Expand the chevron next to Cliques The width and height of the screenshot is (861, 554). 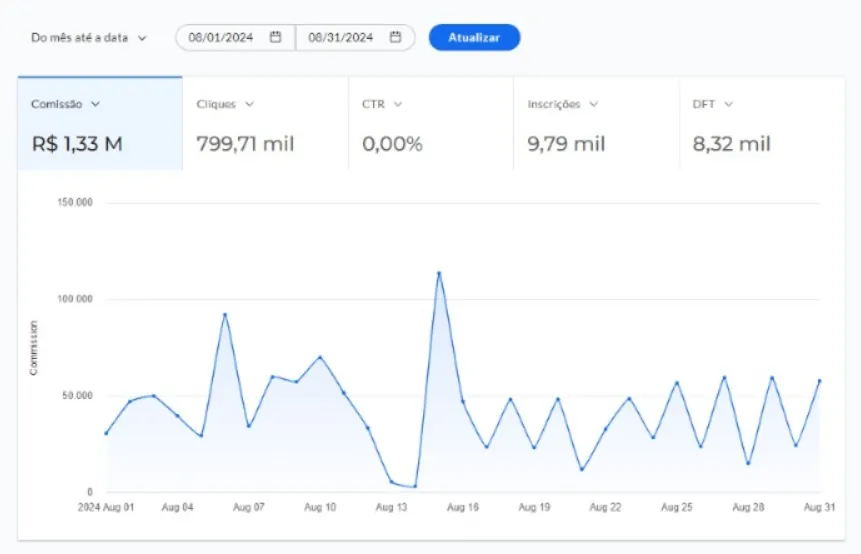point(249,104)
